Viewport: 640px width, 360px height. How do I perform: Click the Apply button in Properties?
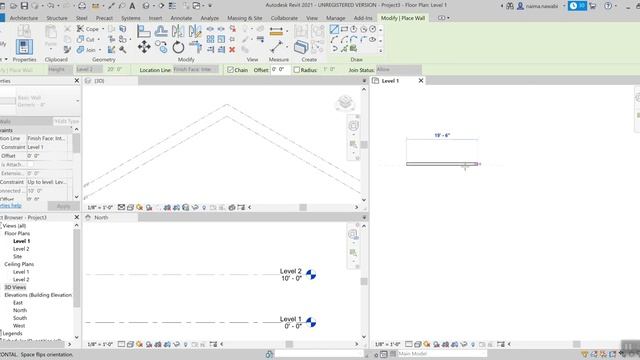coord(63,206)
